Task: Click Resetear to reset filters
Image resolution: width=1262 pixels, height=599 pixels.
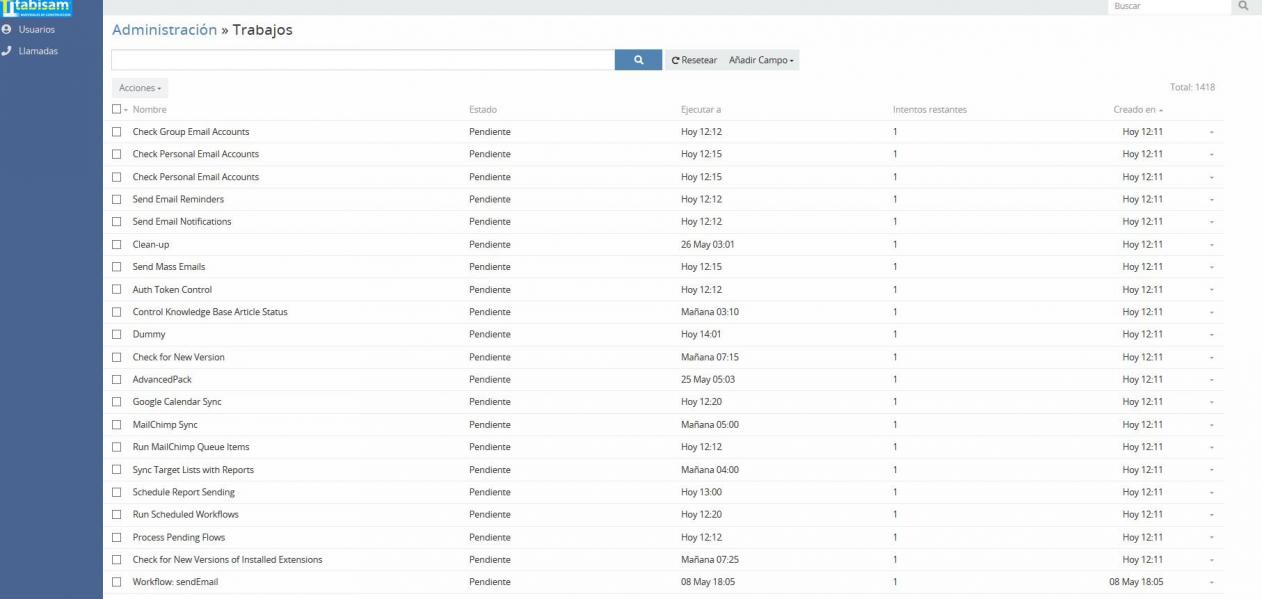Action: 694,60
